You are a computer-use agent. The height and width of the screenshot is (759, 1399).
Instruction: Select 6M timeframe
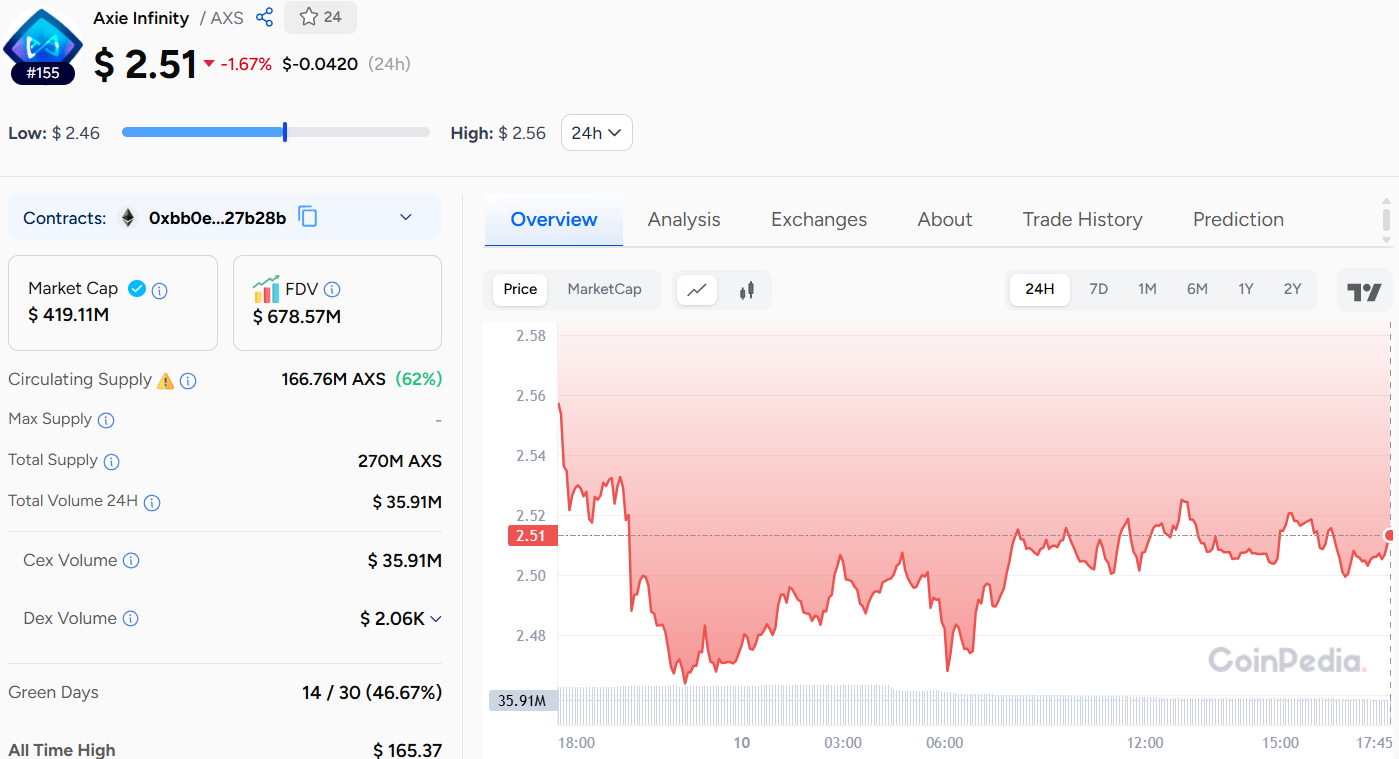click(x=1197, y=289)
